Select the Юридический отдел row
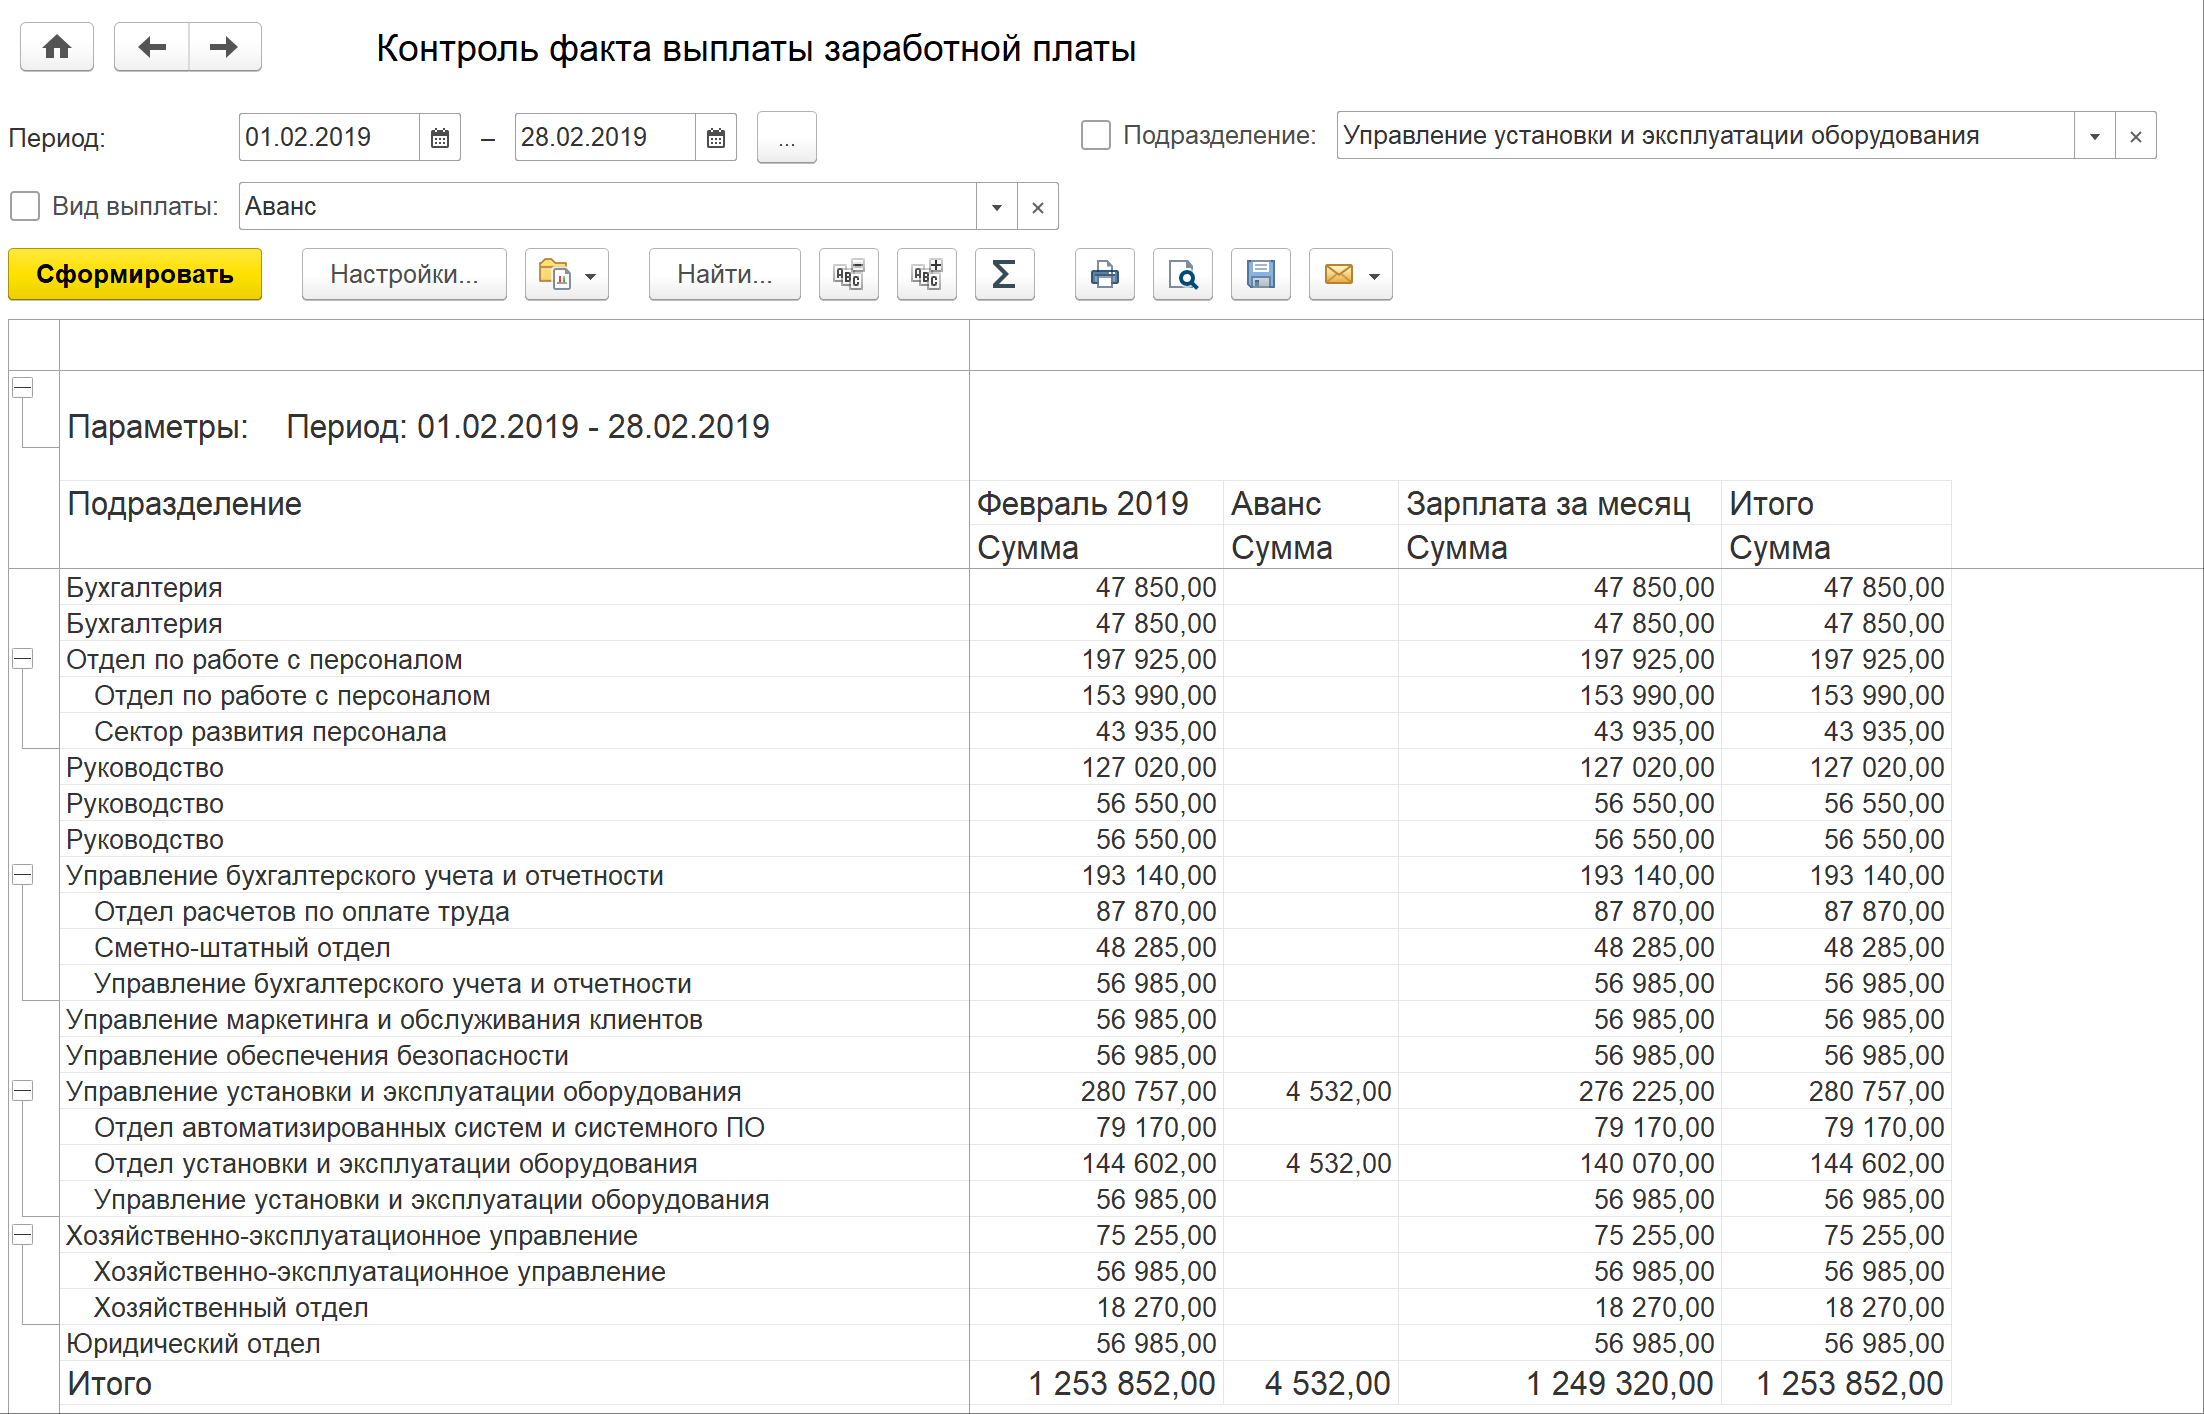Screen dimensions: 2204x1414 tap(1005, 1344)
